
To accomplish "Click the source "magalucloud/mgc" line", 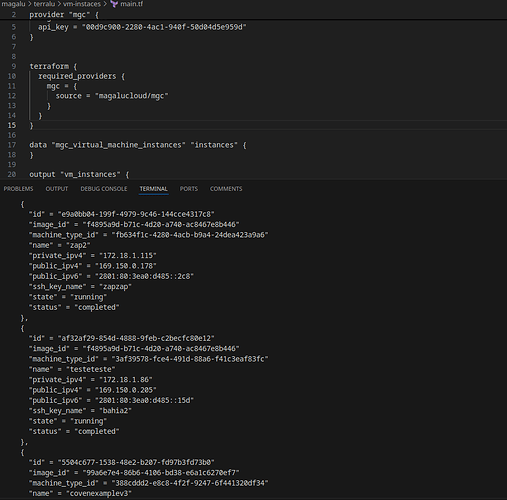I will click(112, 96).
